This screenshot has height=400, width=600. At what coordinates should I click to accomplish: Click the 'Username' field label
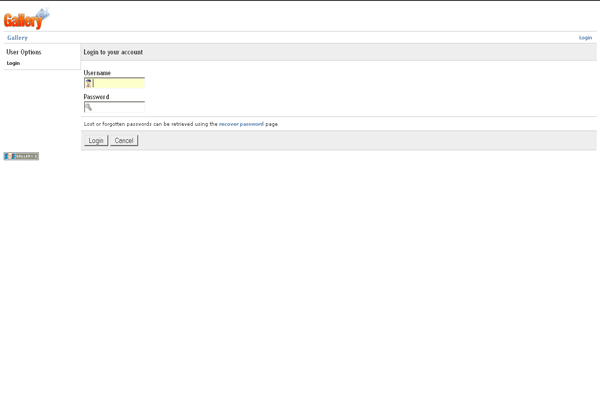(x=97, y=73)
